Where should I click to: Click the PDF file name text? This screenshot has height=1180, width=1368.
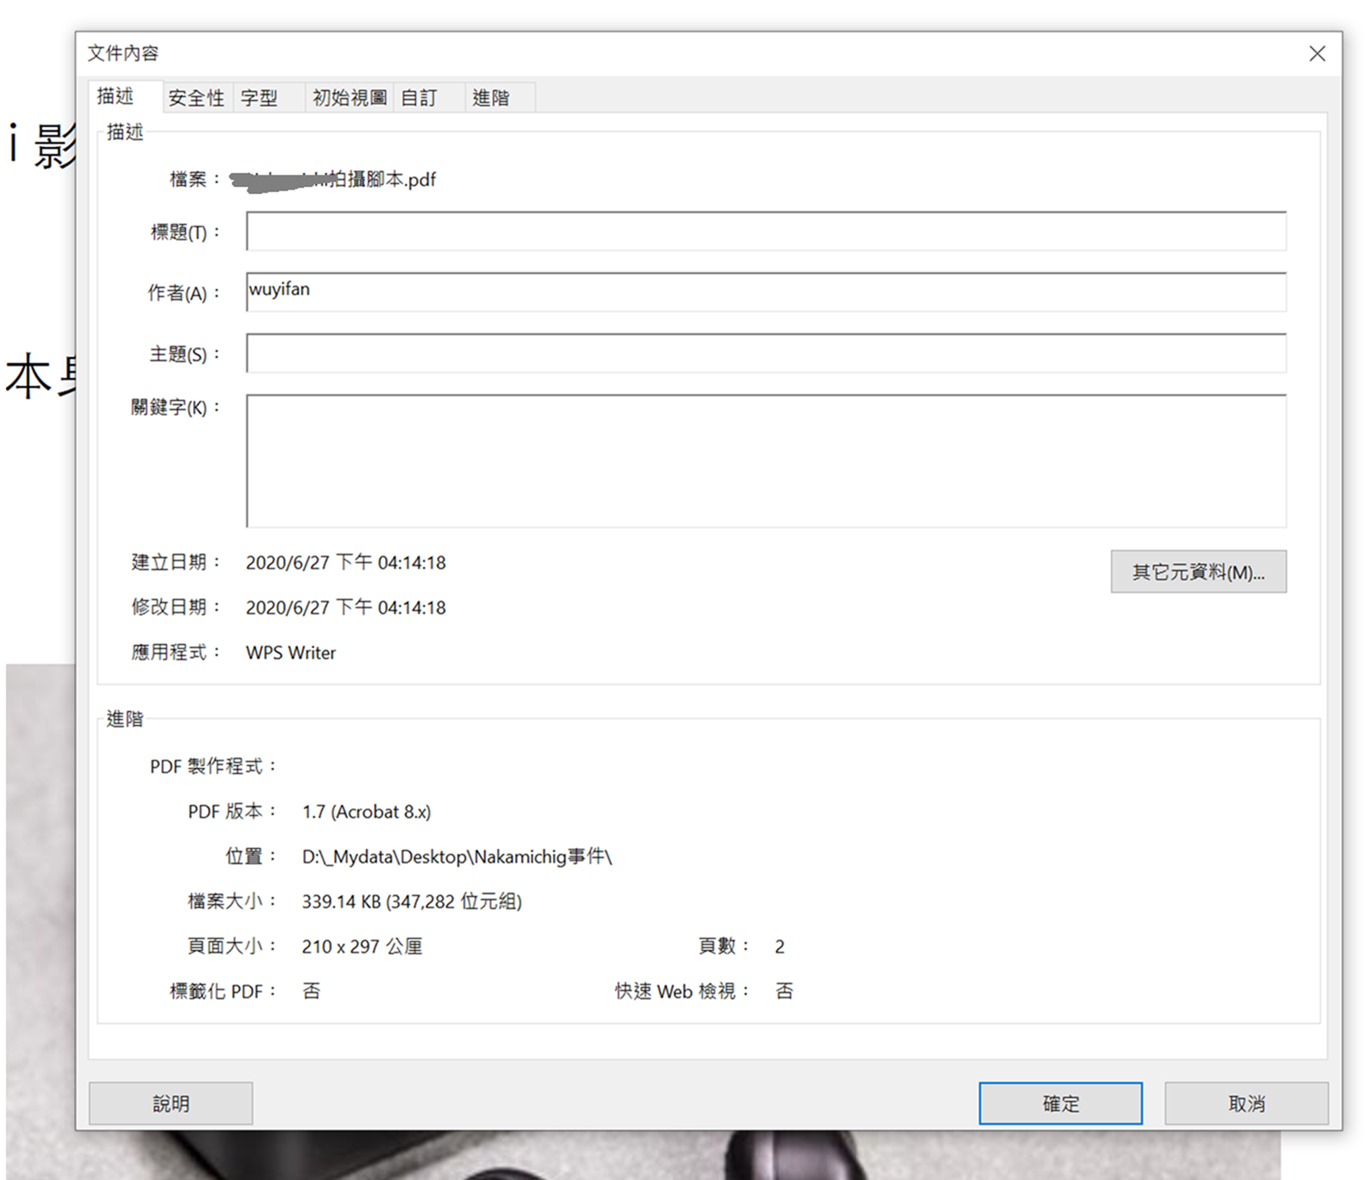335,180
